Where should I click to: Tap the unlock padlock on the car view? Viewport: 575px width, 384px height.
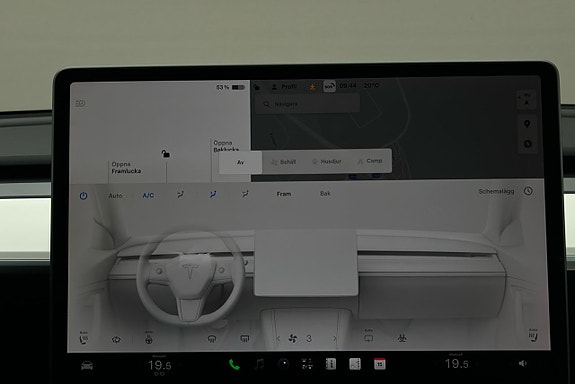pos(165,153)
